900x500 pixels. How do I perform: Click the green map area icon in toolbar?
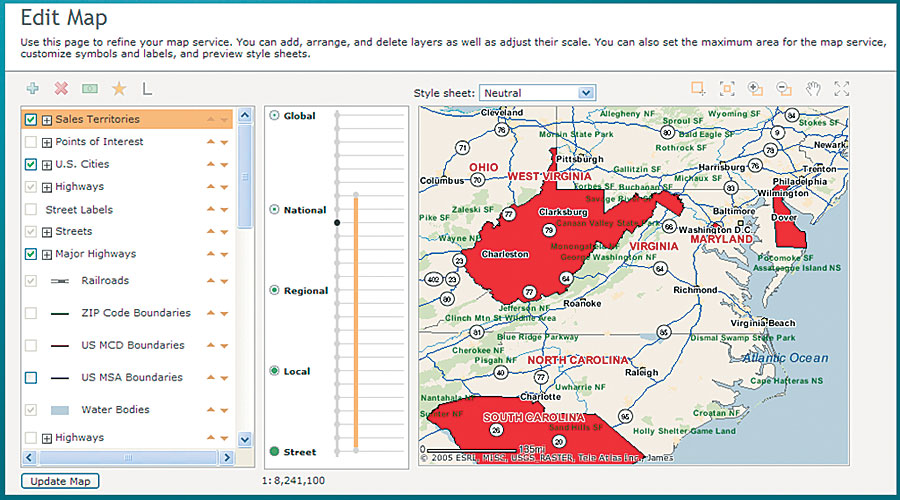[x=90, y=88]
